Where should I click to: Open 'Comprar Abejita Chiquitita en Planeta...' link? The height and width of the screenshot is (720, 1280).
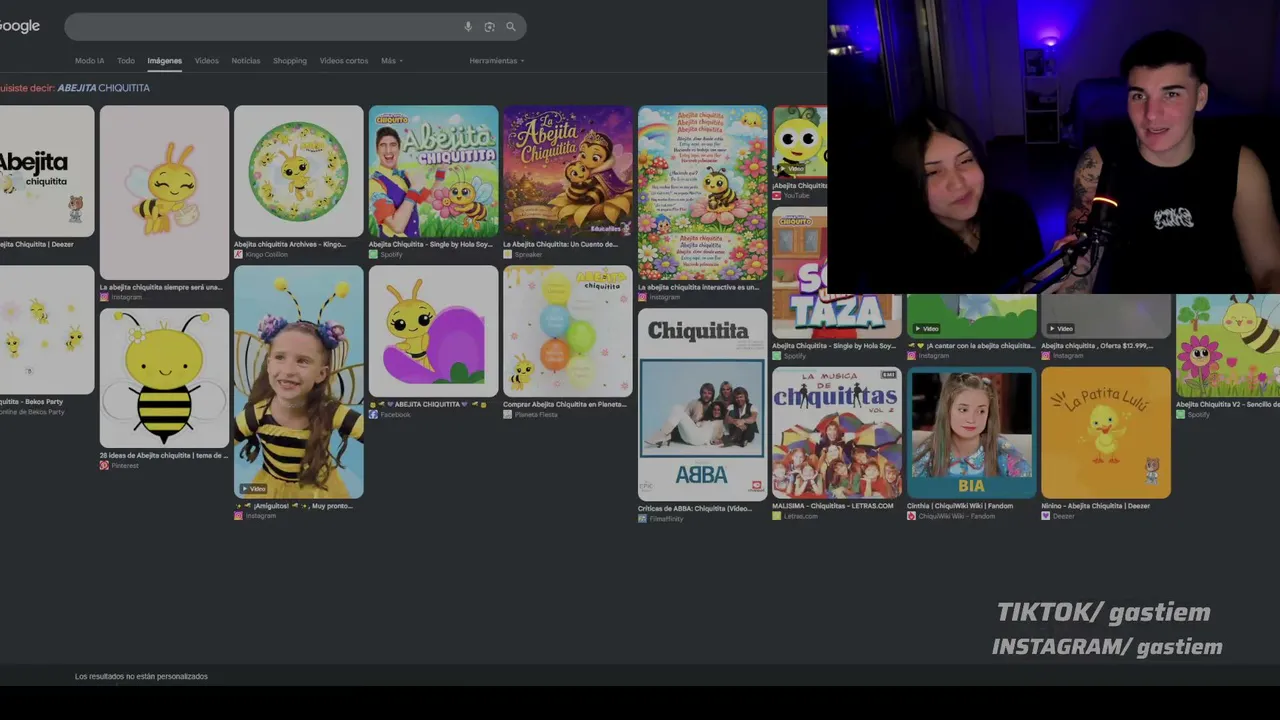click(x=565, y=404)
